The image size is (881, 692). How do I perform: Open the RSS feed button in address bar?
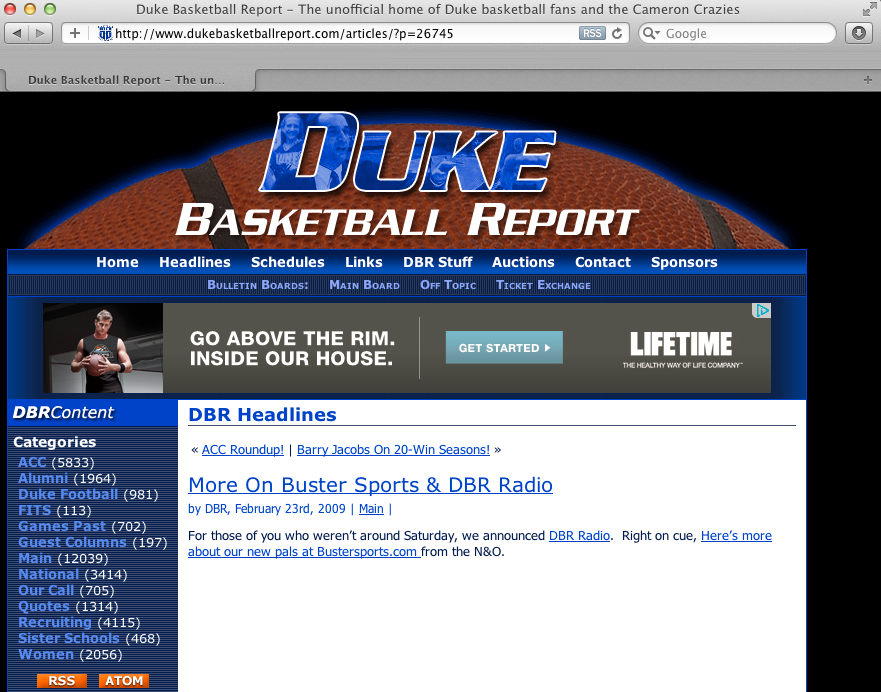click(592, 34)
